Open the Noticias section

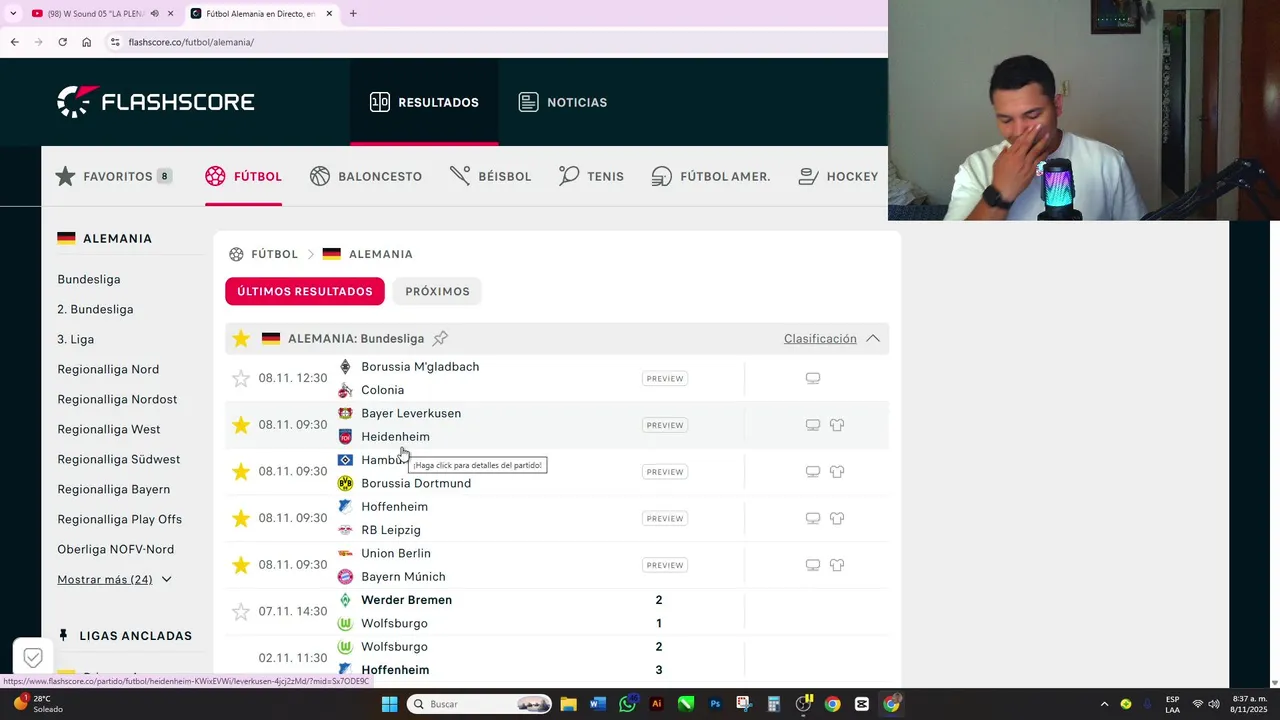pos(562,102)
